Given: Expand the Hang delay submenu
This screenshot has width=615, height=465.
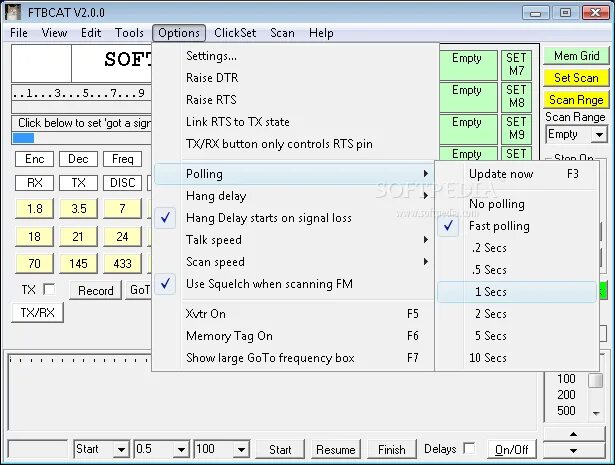Looking at the screenshot, I should [x=295, y=196].
